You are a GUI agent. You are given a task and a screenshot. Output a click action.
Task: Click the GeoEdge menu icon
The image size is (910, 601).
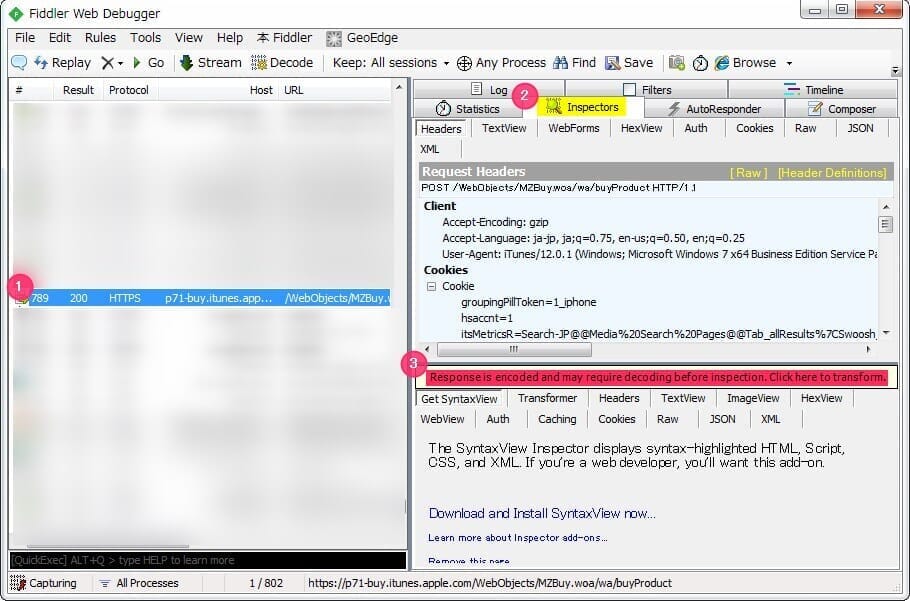pyautogui.click(x=334, y=38)
